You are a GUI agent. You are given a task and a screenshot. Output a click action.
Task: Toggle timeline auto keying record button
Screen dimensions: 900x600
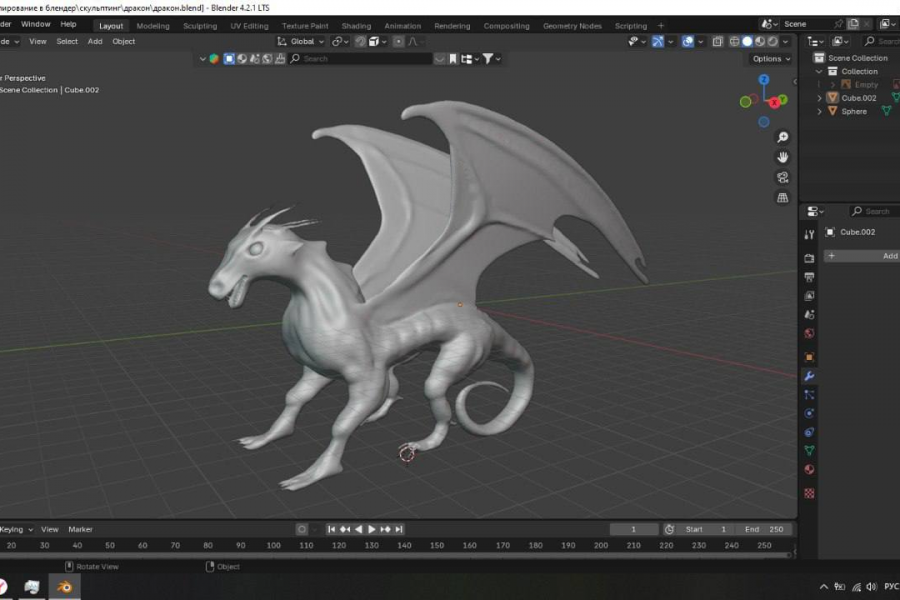point(302,529)
